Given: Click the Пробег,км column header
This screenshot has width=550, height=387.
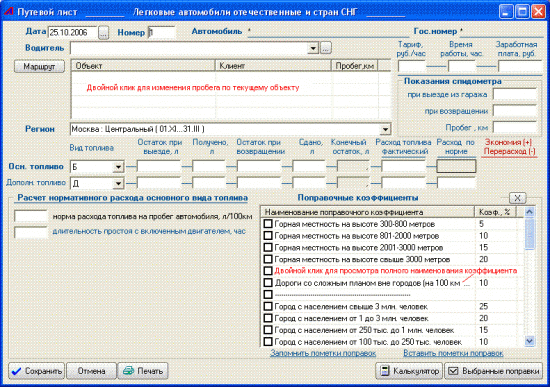Looking at the screenshot, I should tap(355, 66).
